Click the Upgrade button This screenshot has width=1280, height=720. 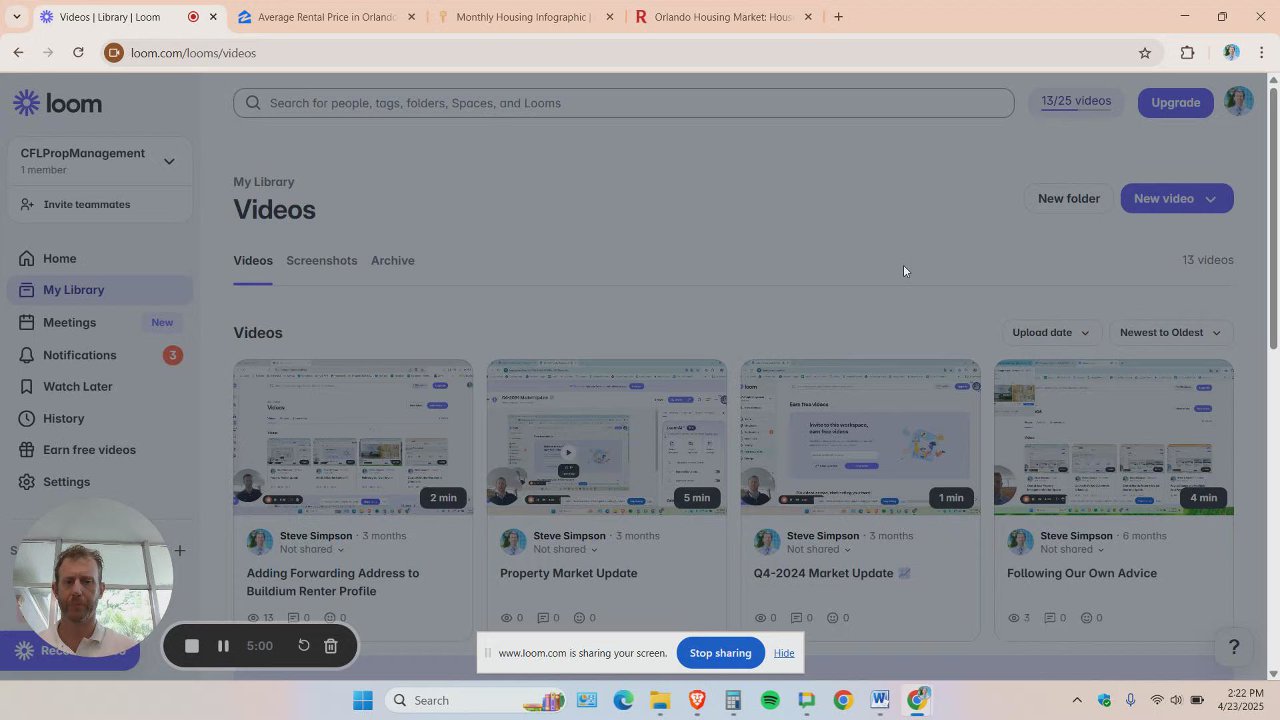pyautogui.click(x=1175, y=102)
